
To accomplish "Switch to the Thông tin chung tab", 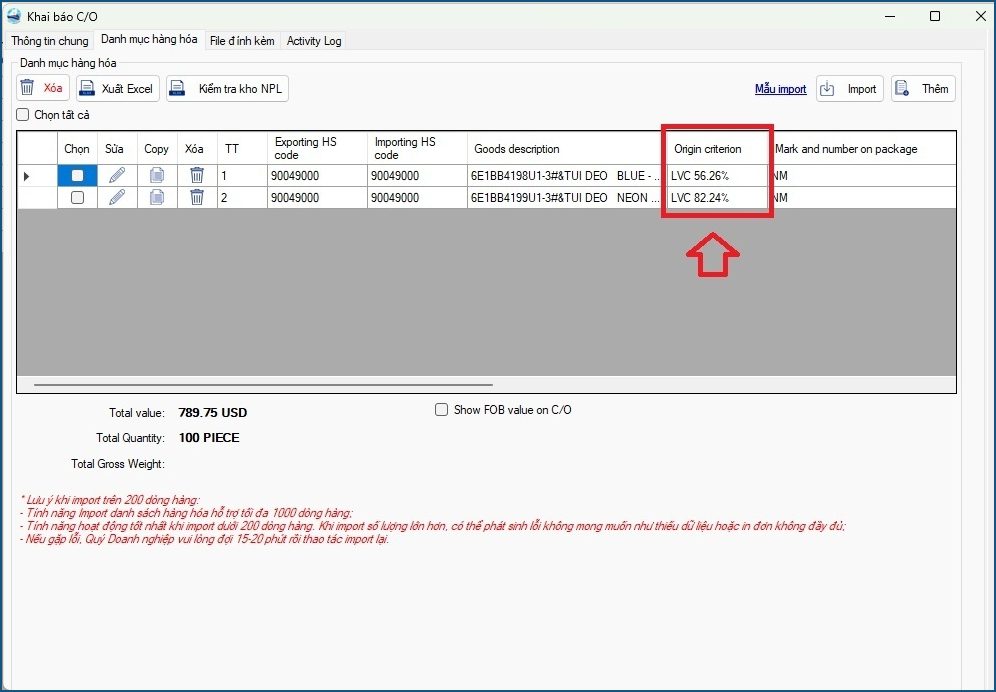I will pos(50,41).
